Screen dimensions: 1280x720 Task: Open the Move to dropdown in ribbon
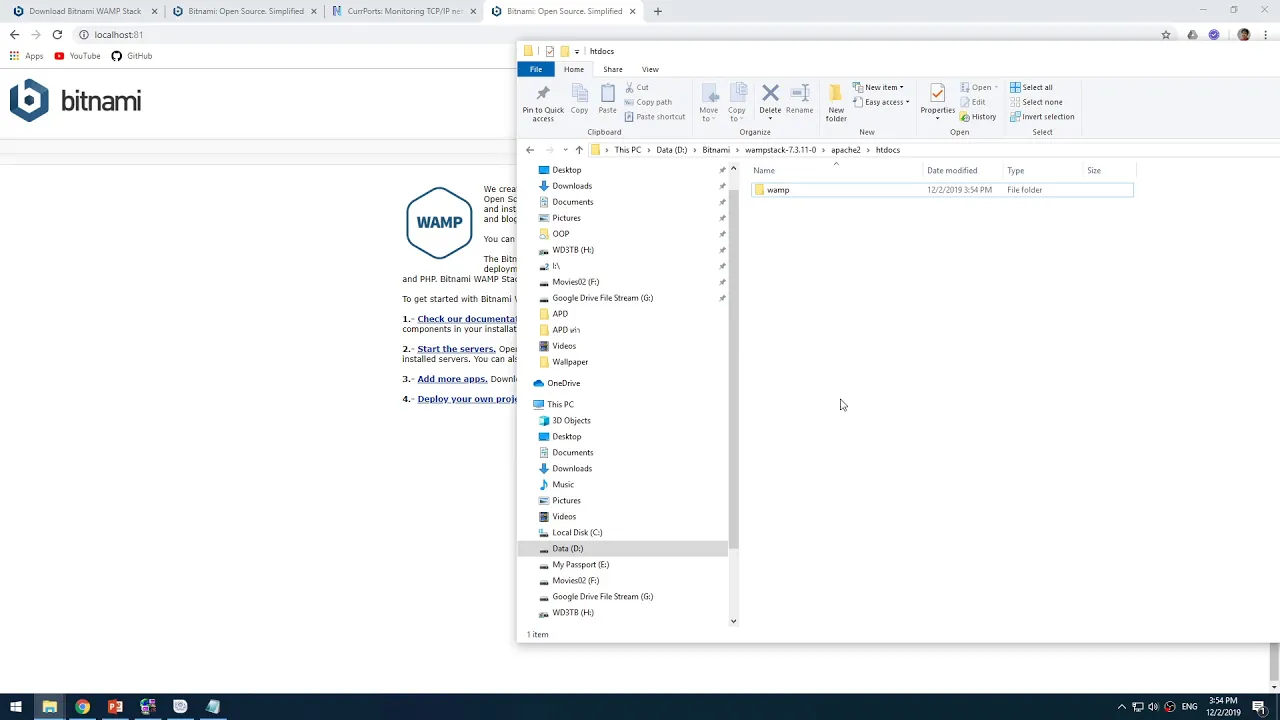click(709, 102)
